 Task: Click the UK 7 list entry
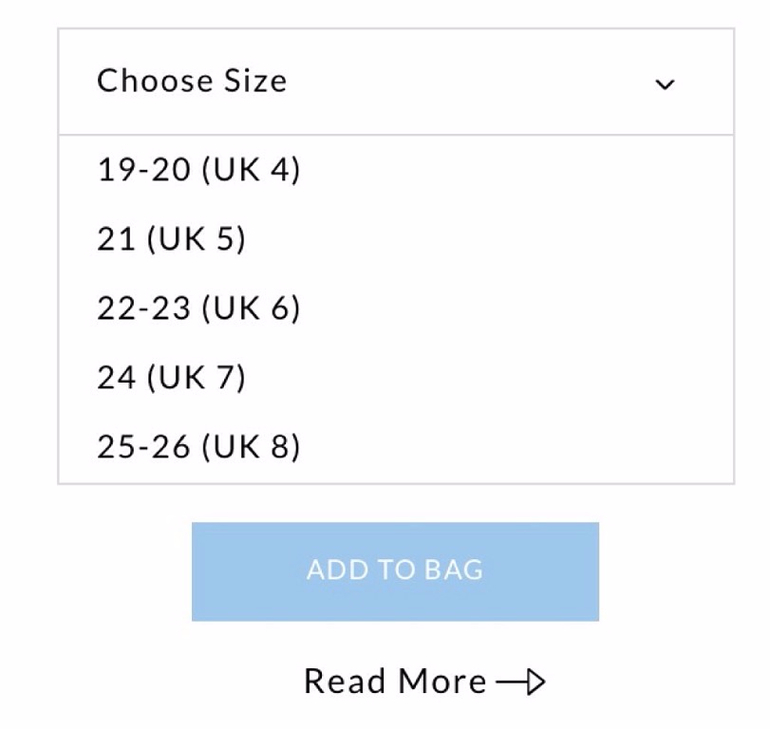pos(171,377)
